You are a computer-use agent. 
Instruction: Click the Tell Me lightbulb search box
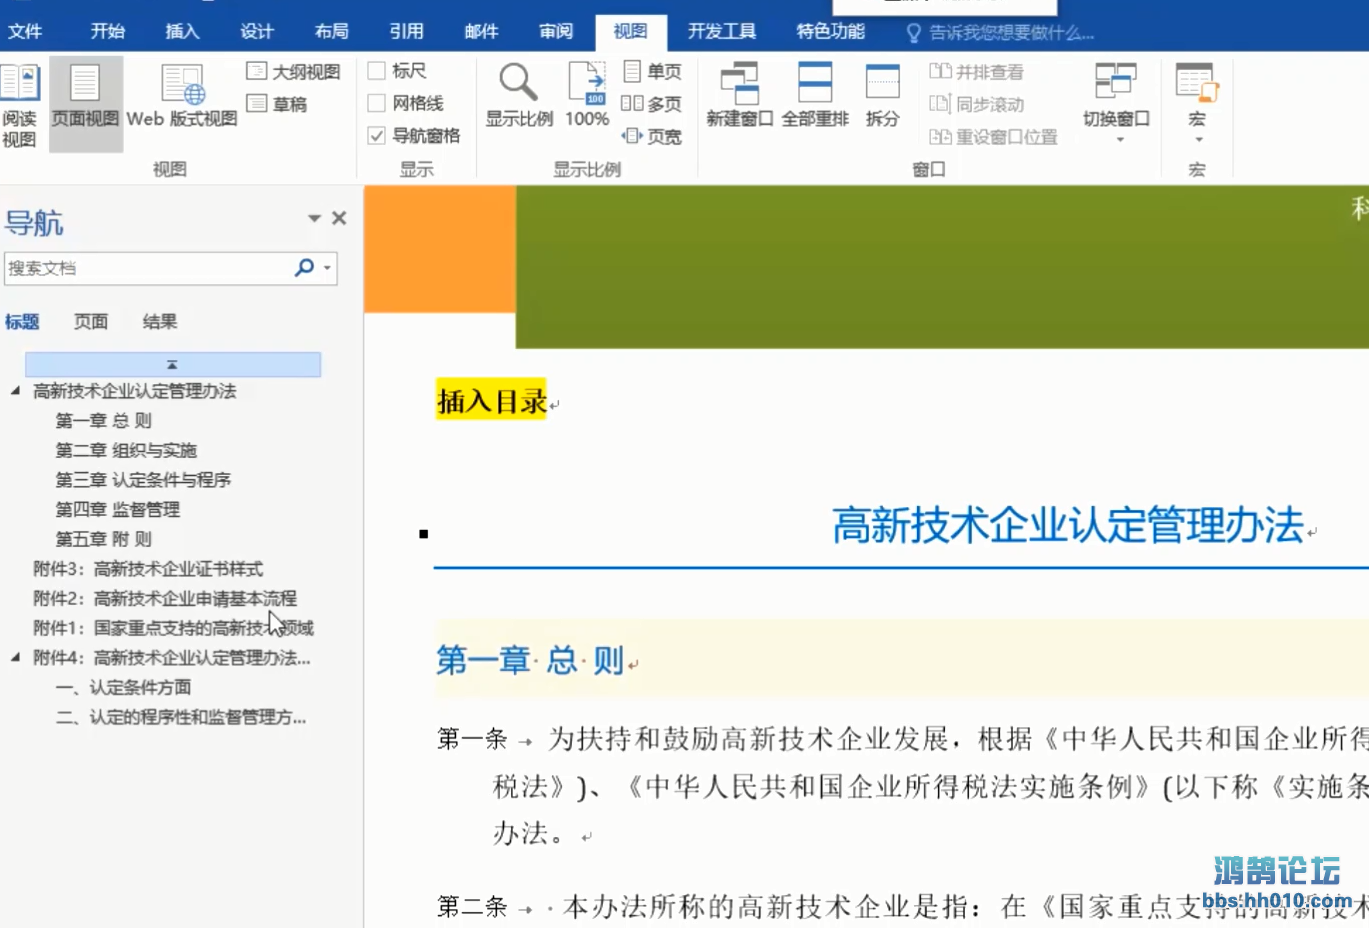[1000, 33]
